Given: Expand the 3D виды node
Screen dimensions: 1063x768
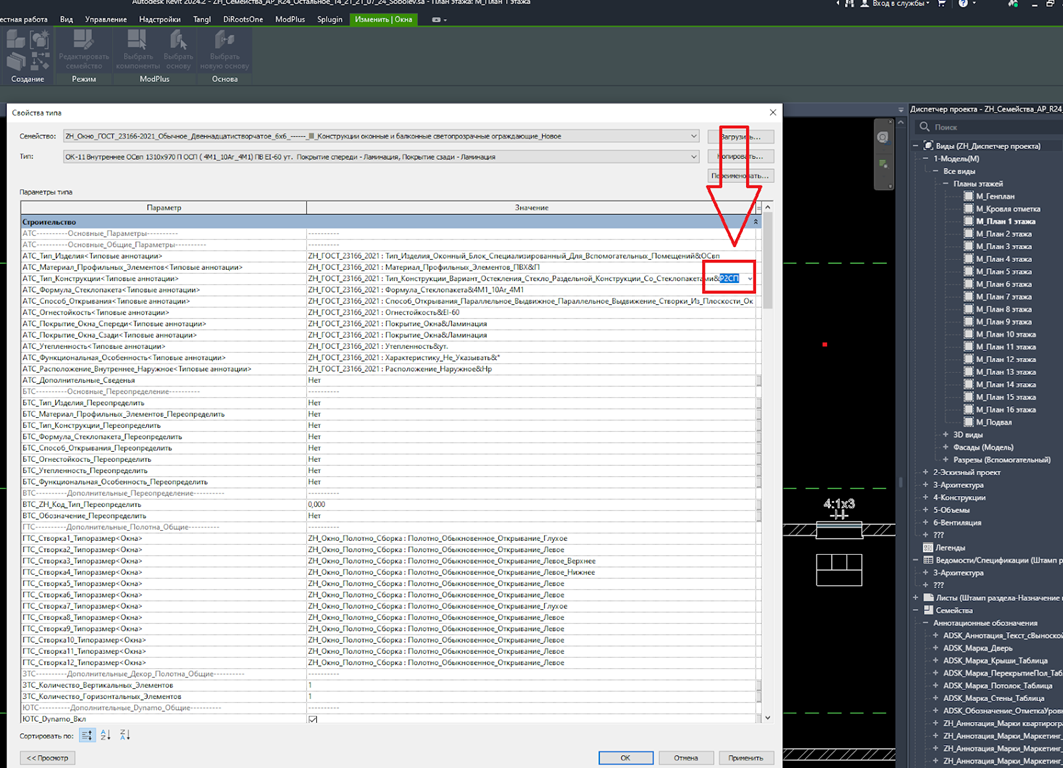Looking at the screenshot, I should click(946, 434).
